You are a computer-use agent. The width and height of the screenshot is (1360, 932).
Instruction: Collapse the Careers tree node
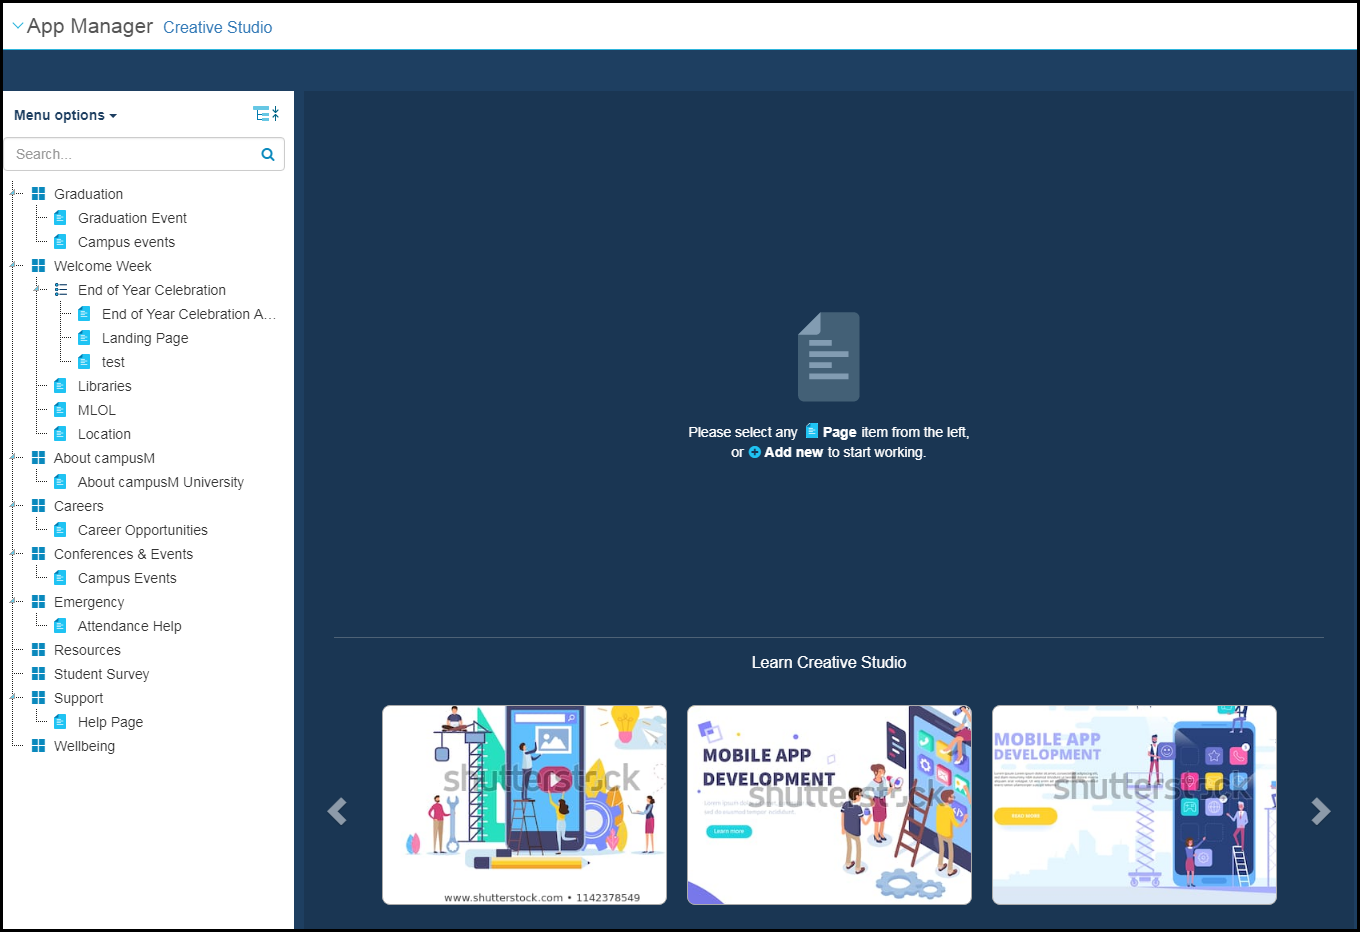click(13, 505)
